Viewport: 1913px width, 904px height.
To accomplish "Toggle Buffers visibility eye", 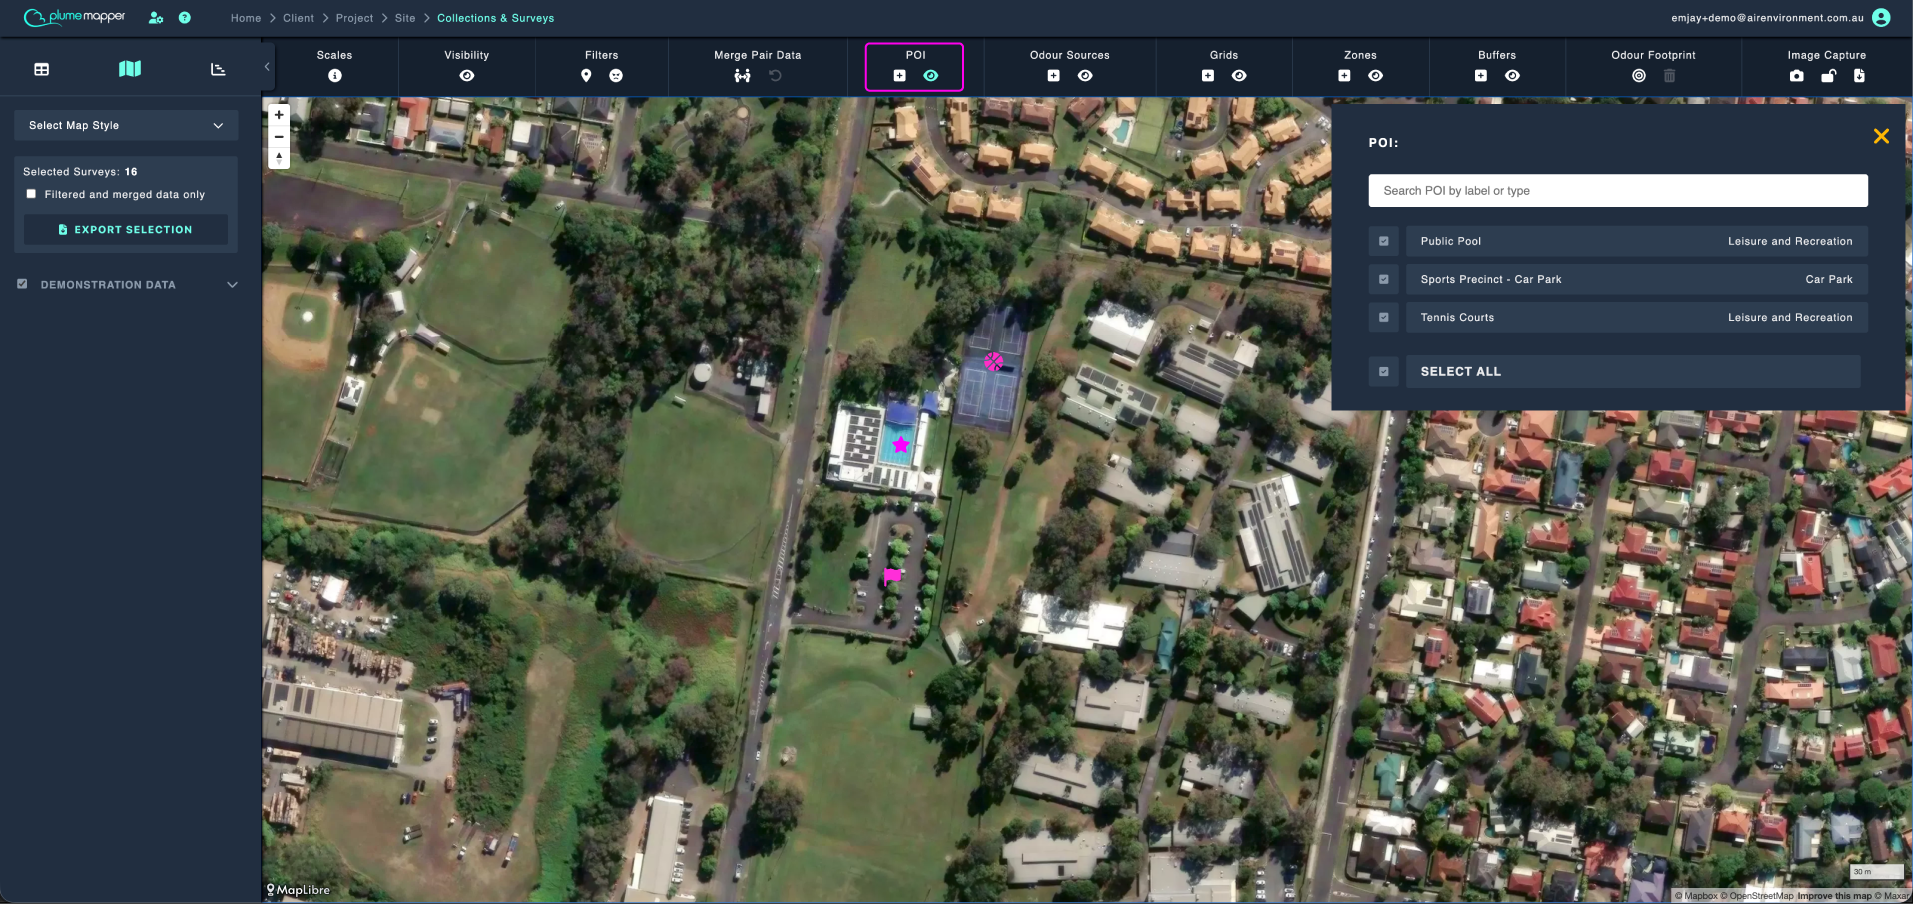I will click(1512, 76).
